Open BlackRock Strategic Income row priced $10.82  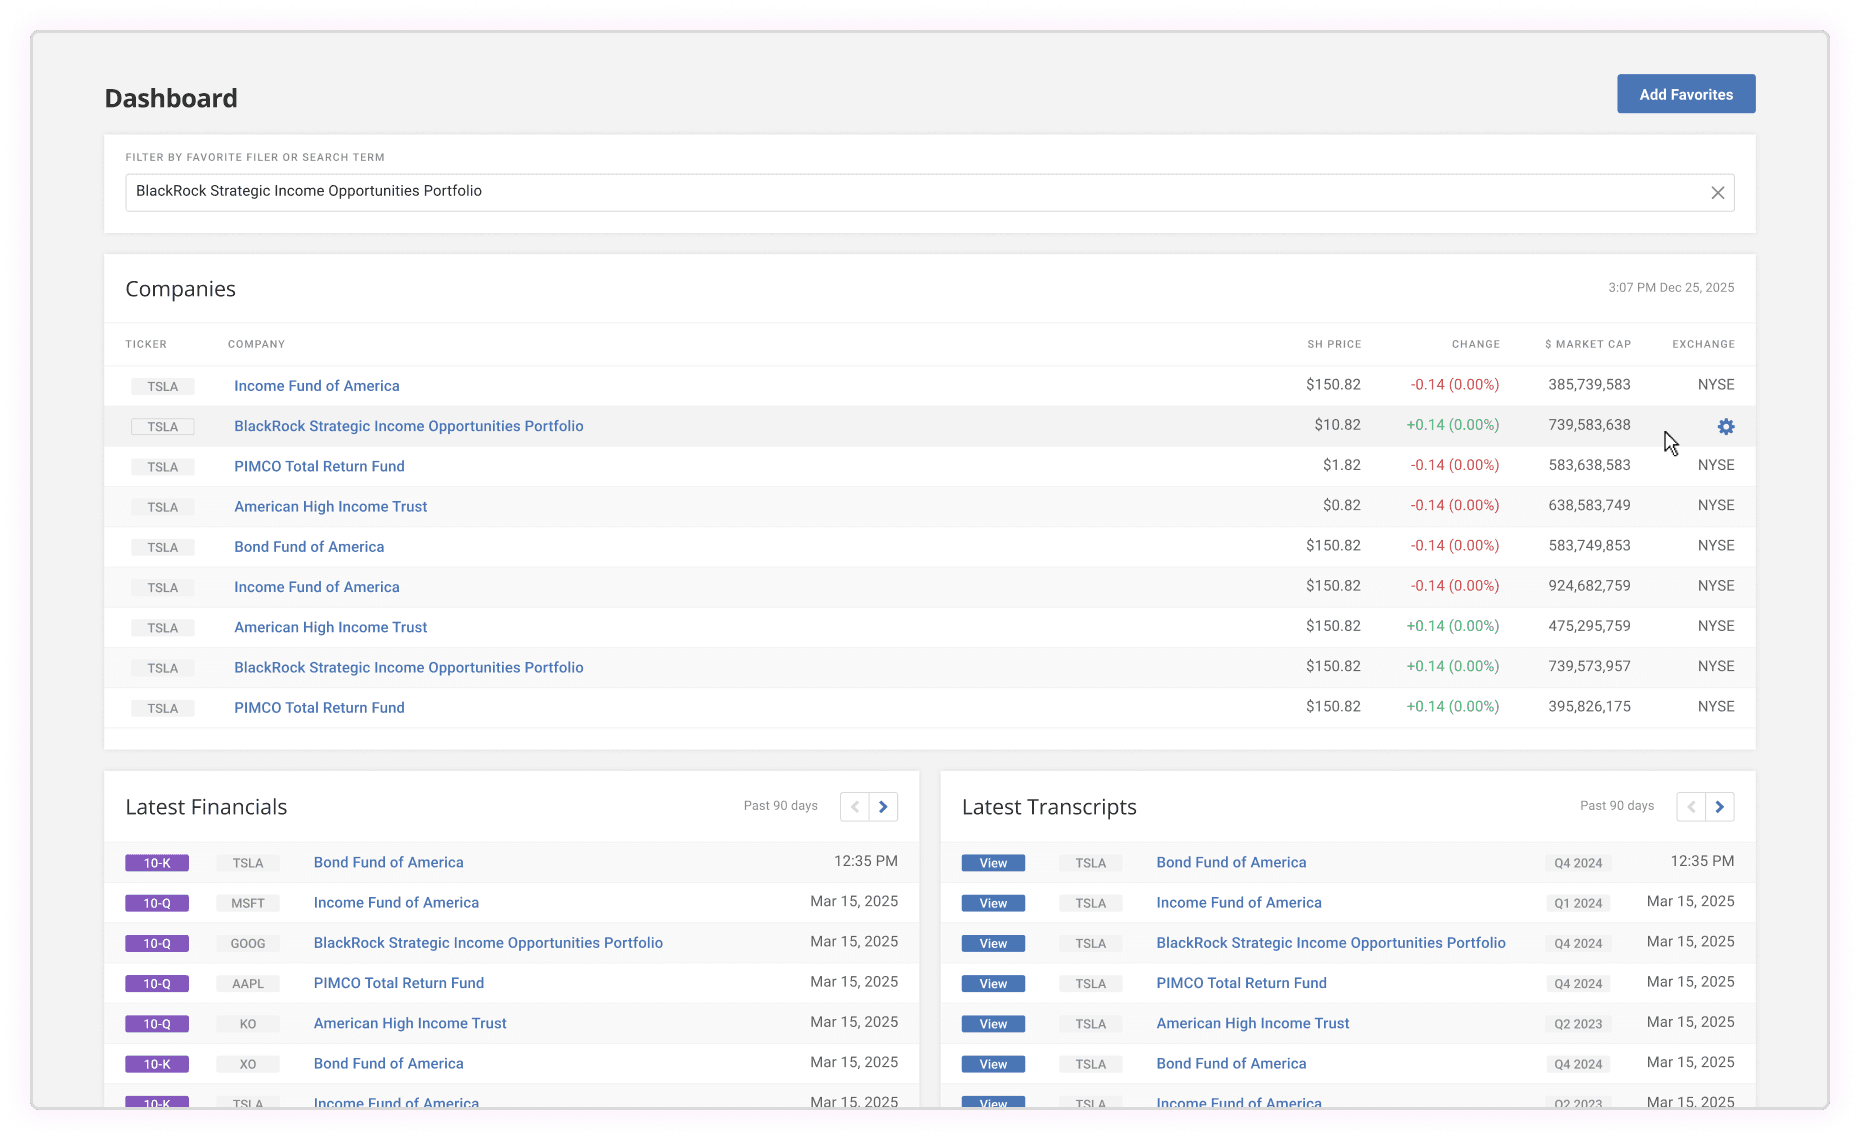click(x=409, y=426)
